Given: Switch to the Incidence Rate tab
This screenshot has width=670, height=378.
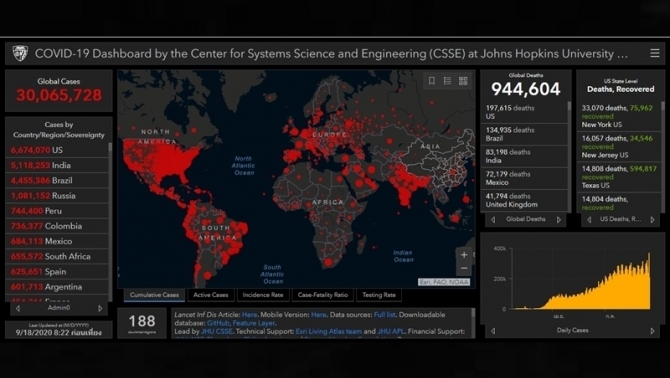Looking at the screenshot, I should tap(263, 295).
